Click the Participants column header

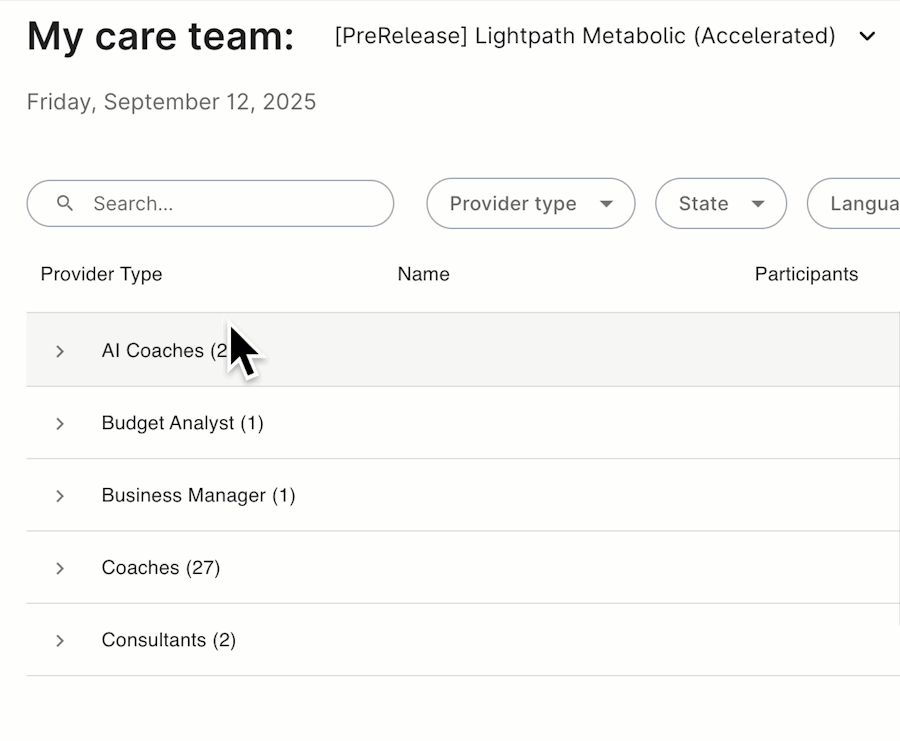[806, 275]
